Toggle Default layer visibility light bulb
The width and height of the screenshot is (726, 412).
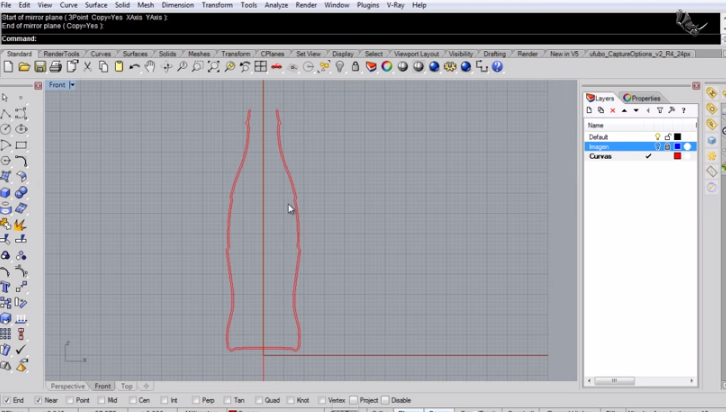[657, 137]
